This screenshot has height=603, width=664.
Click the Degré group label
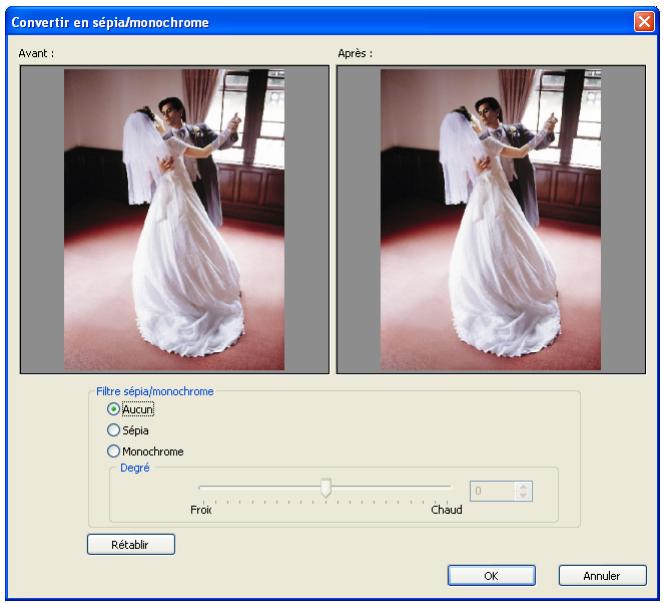point(135,468)
